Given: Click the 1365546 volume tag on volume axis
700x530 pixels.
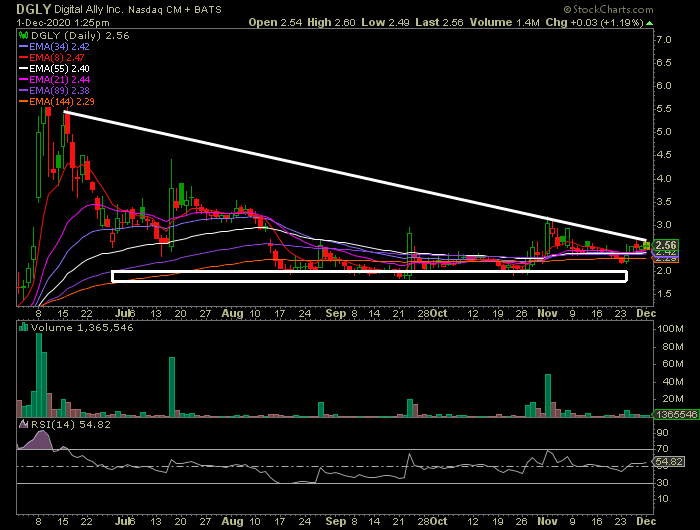Looking at the screenshot, I should (676, 415).
